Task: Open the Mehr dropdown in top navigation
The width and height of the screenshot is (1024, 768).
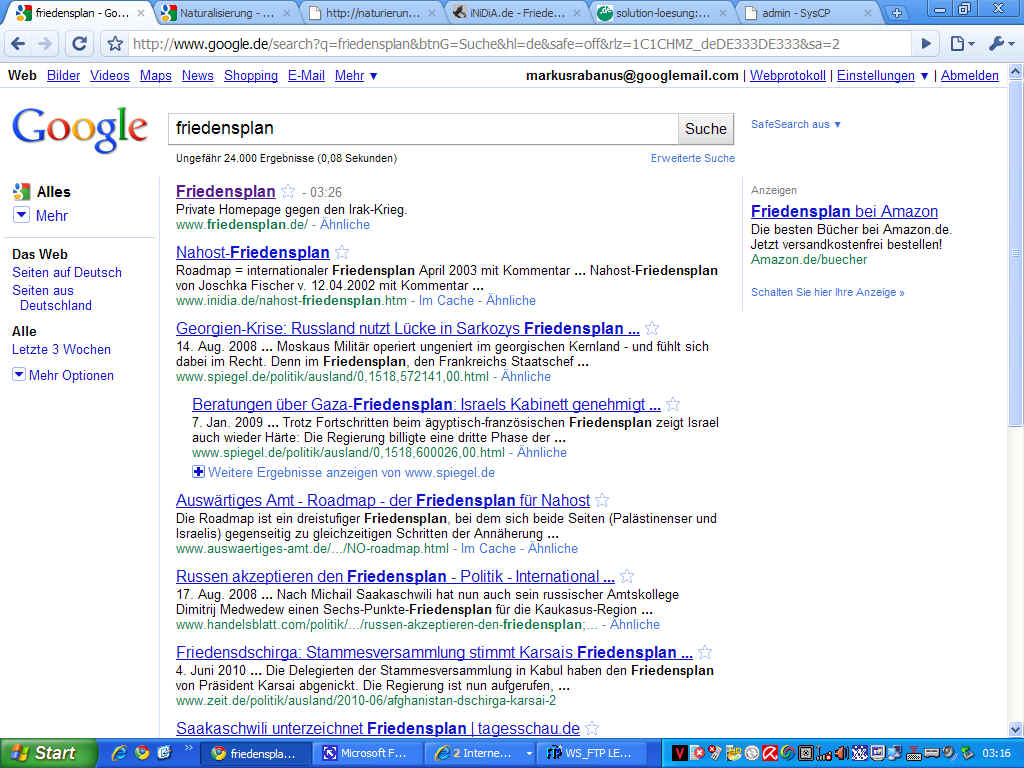Action: click(x=356, y=76)
